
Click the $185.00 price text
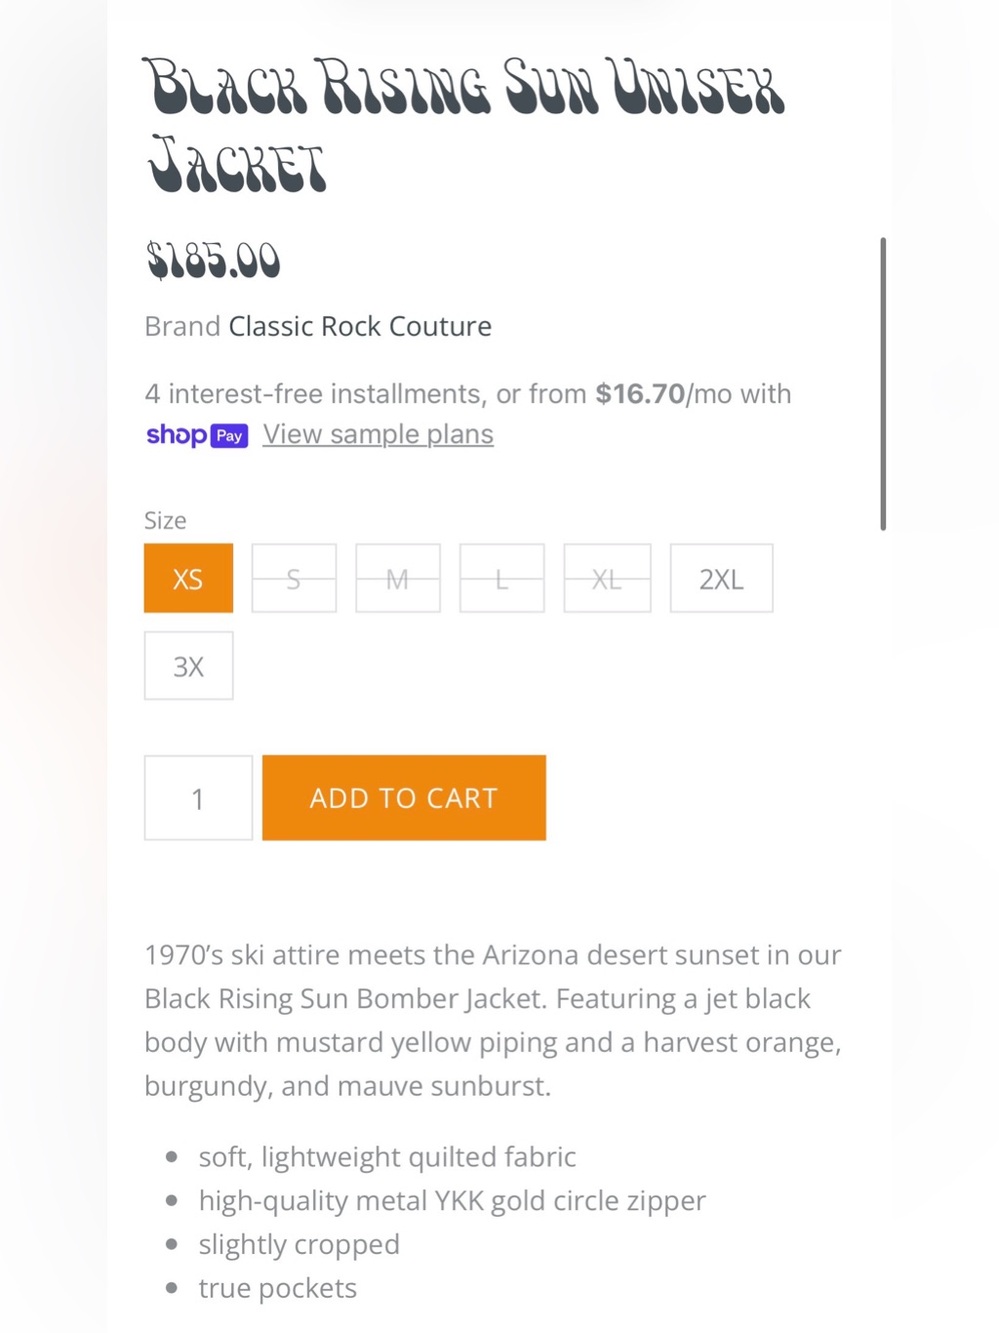213,260
